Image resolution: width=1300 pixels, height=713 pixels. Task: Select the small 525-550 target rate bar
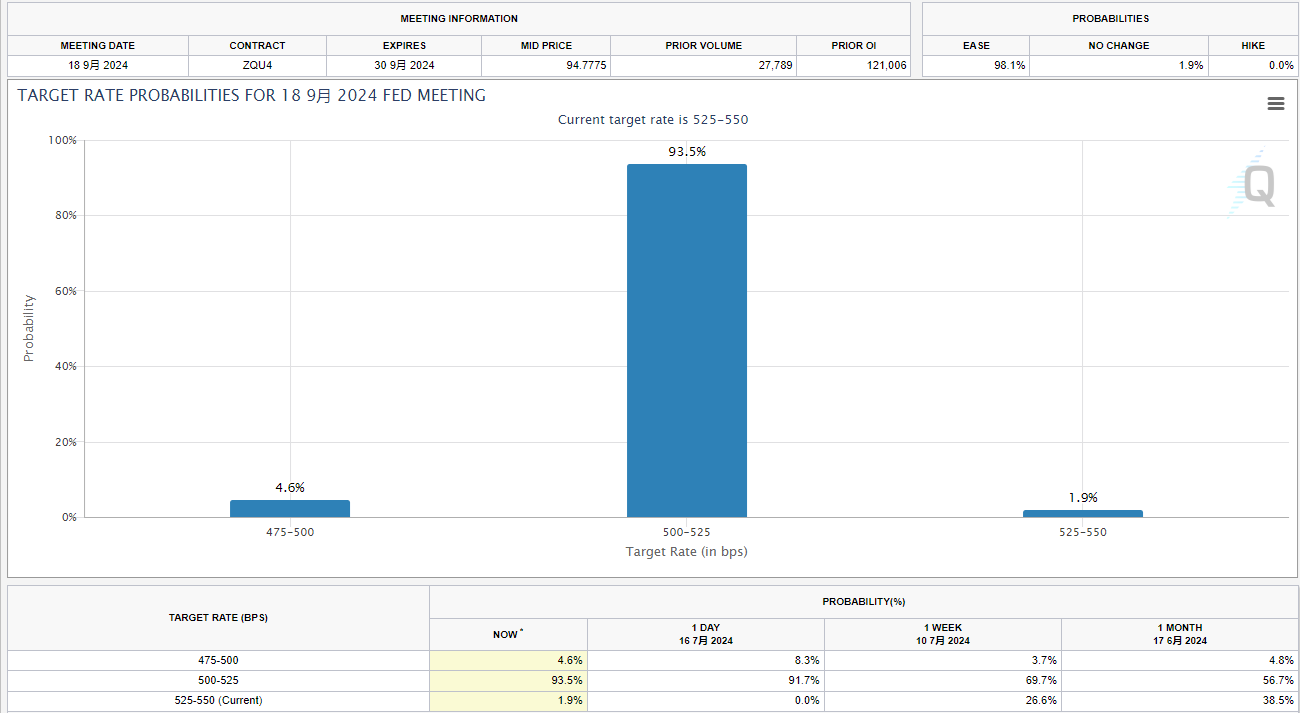[1082, 513]
